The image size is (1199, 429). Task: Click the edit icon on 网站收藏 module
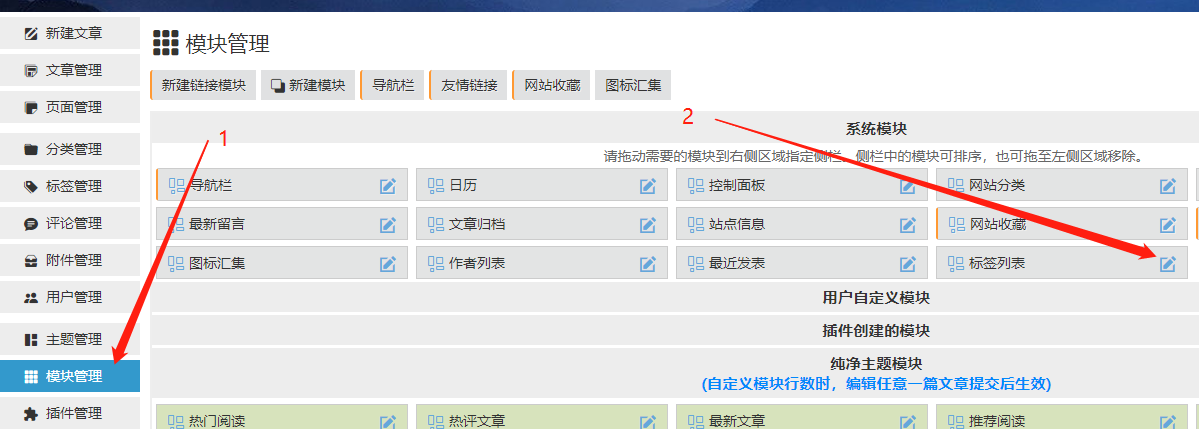pyautogui.click(x=1168, y=225)
